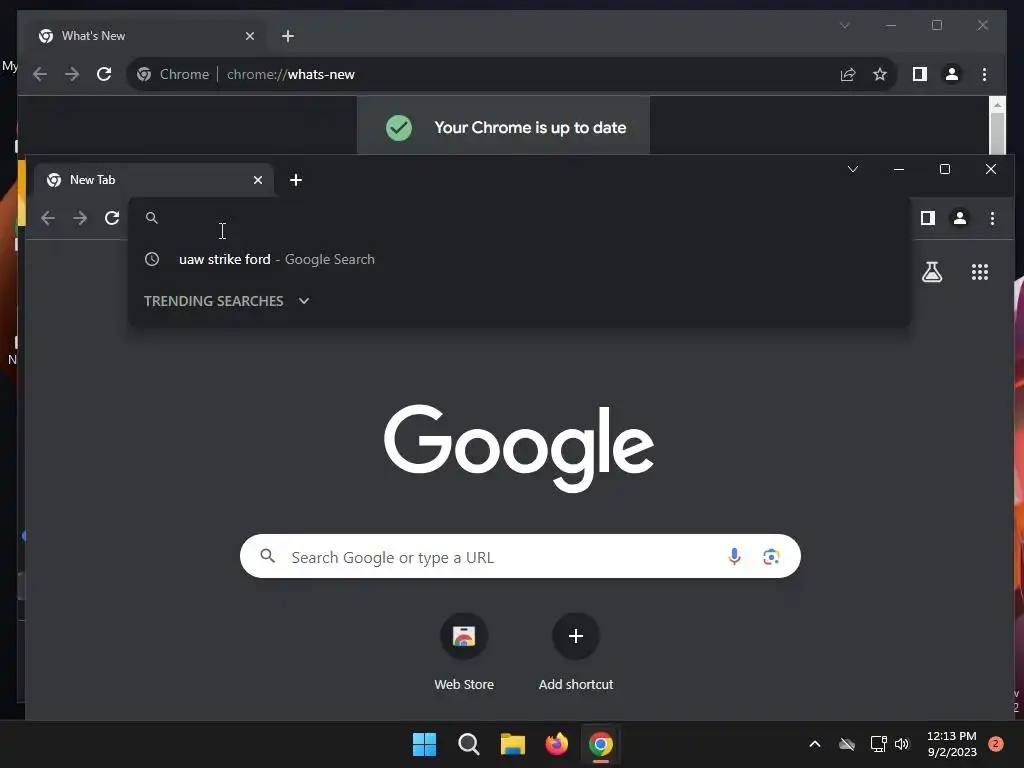Screen dimensions: 1024x768
Task: Open tab search chevron in What's New window
Action: [x=844, y=25]
